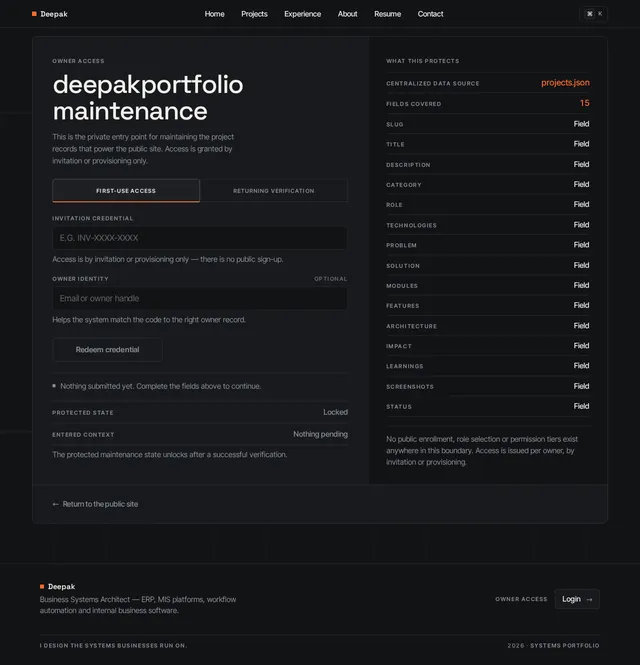Image resolution: width=640 pixels, height=665 pixels.
Task: Click the Deepak brand name in header
Action: [54, 14]
